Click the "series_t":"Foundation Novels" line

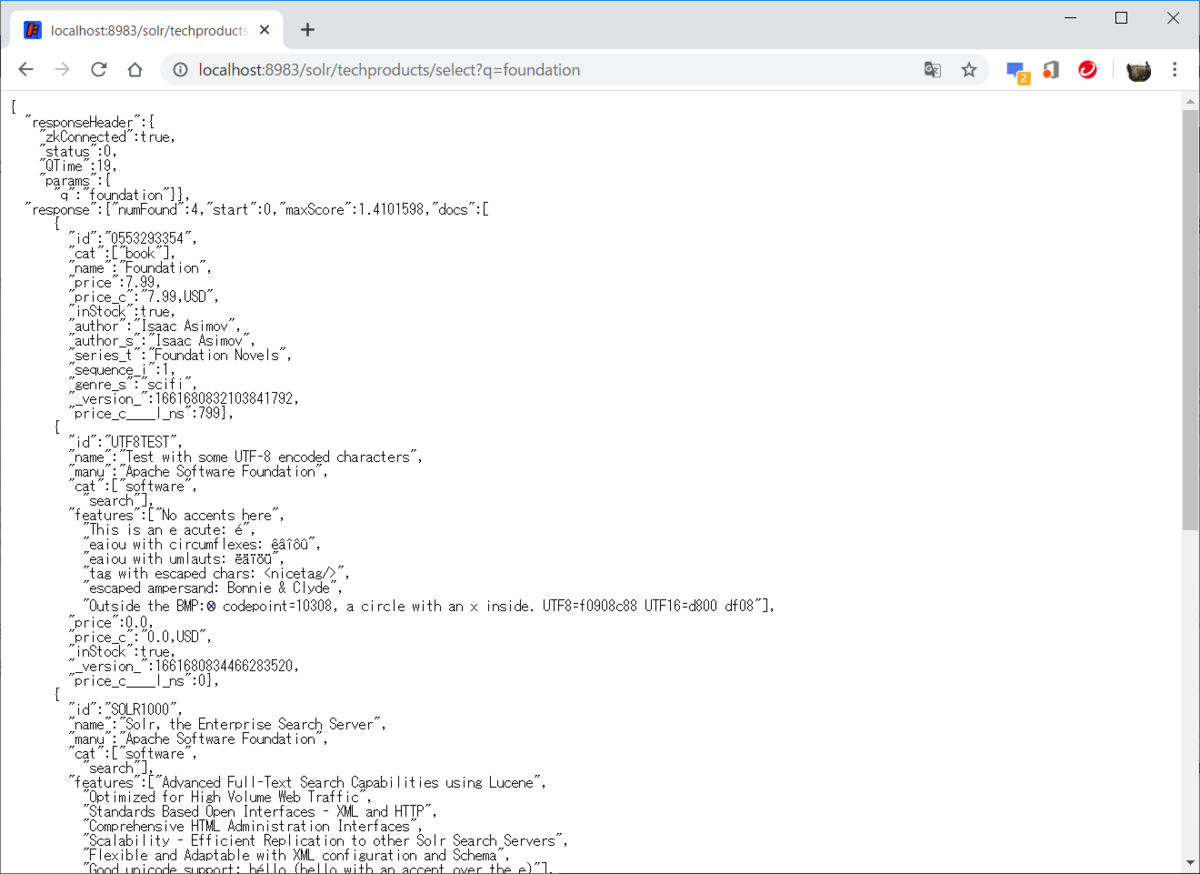point(182,355)
